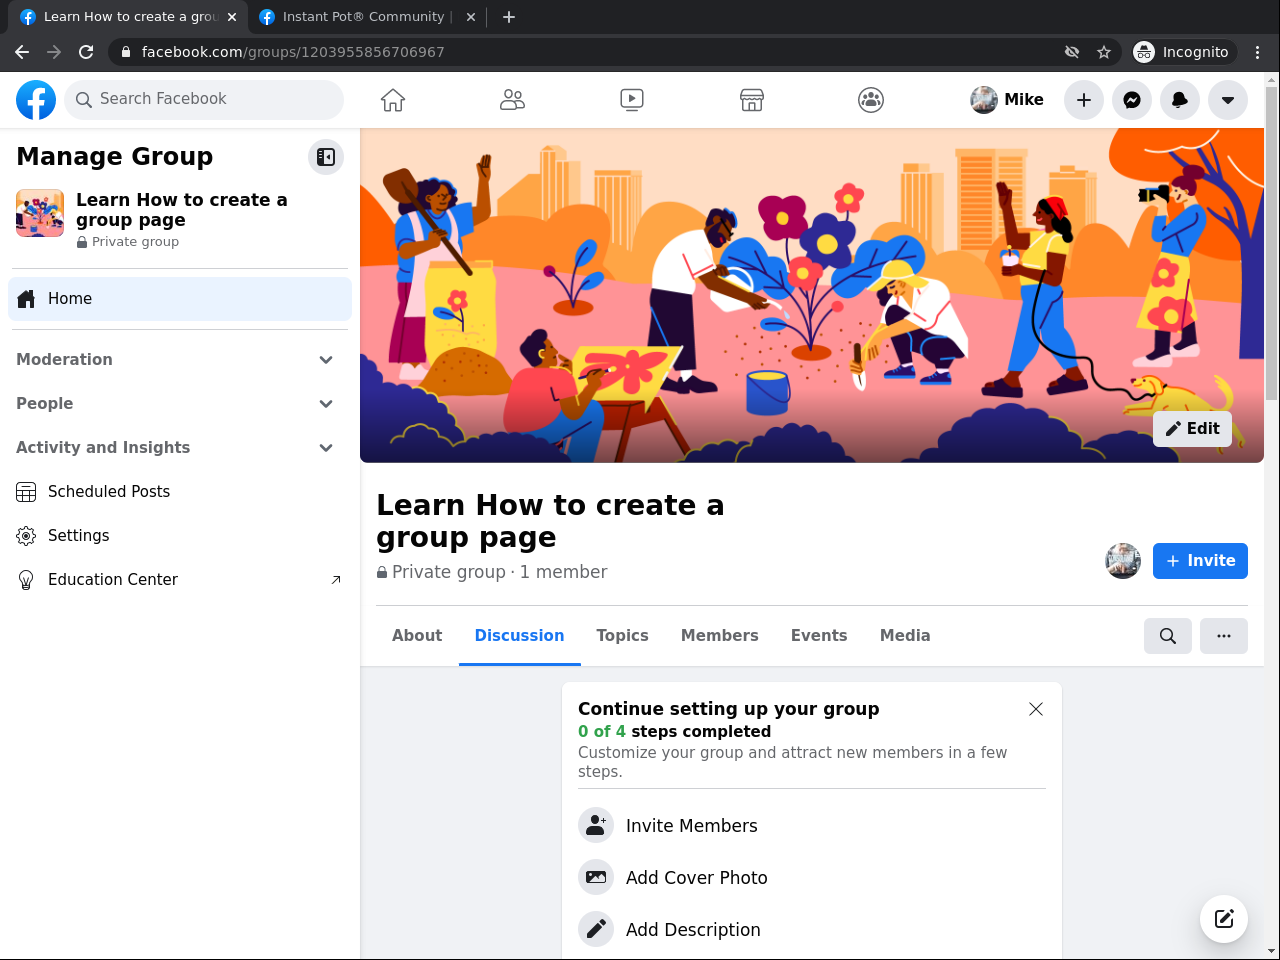Open the Events tab
This screenshot has height=960, width=1280.
click(819, 636)
